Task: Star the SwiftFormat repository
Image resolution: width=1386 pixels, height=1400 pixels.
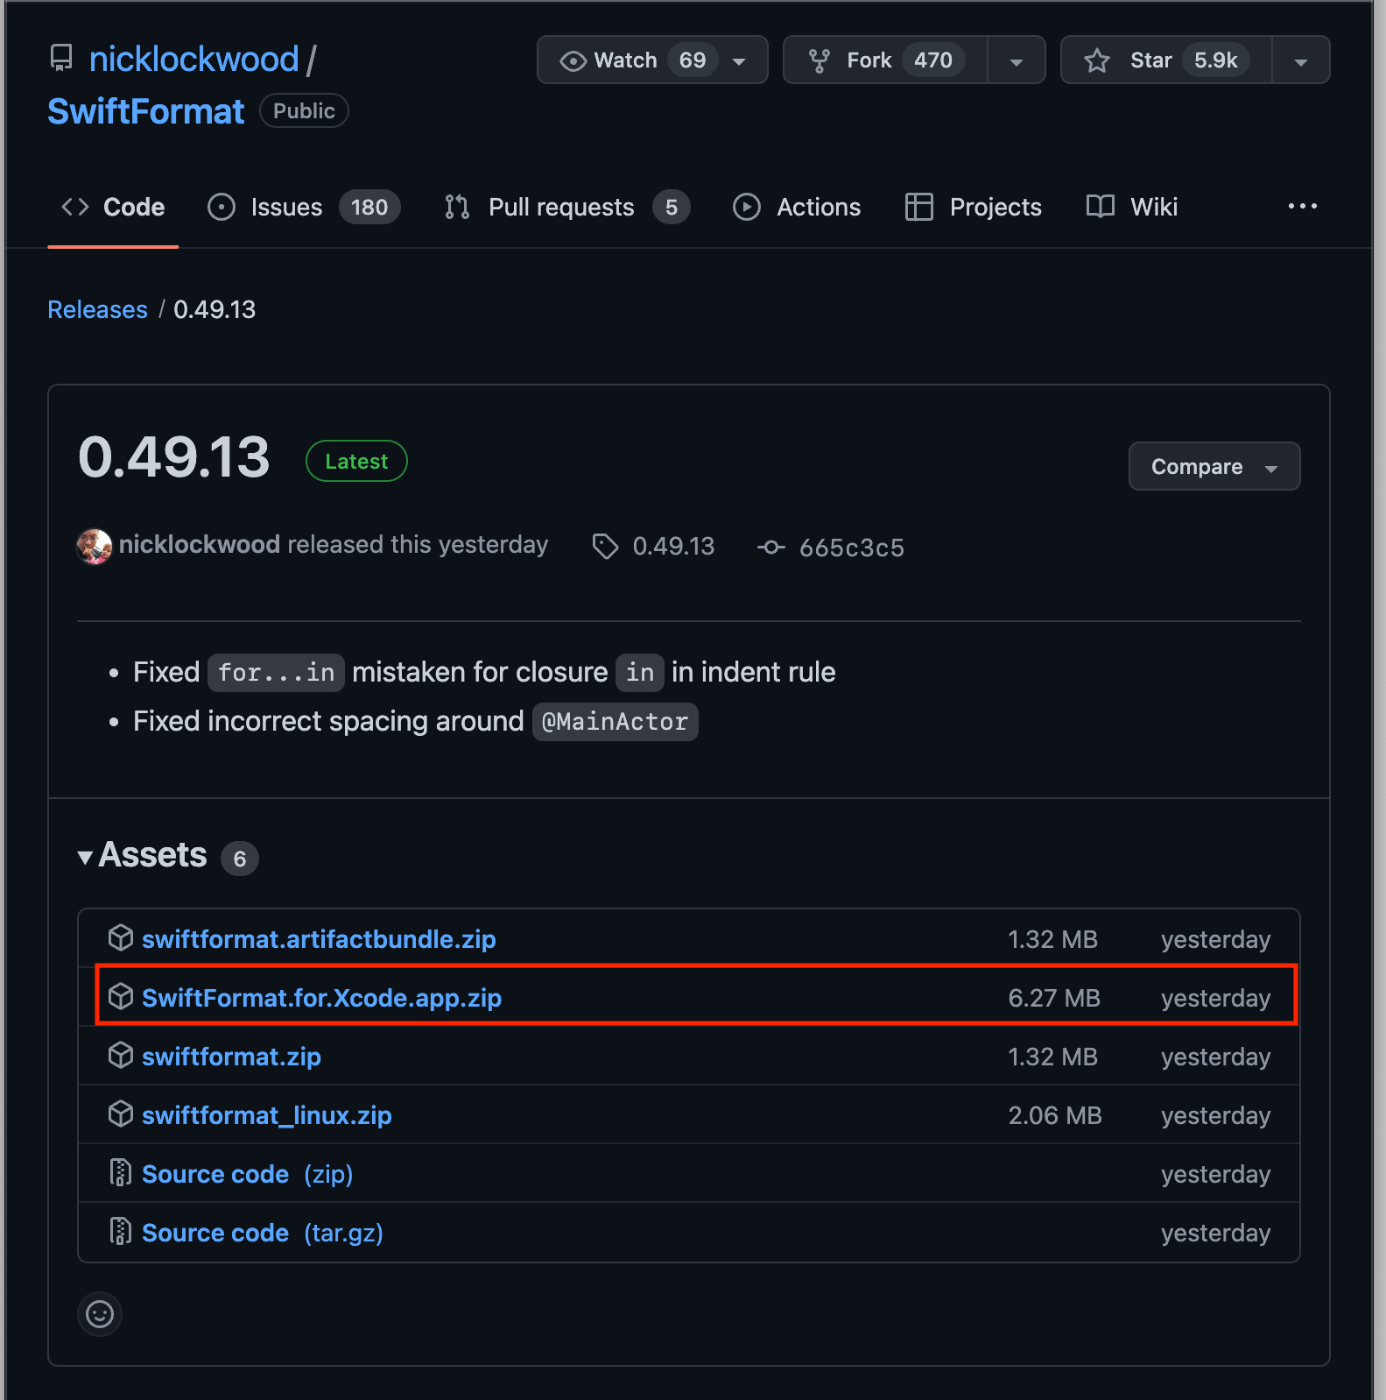Action: pyautogui.click(x=1166, y=60)
